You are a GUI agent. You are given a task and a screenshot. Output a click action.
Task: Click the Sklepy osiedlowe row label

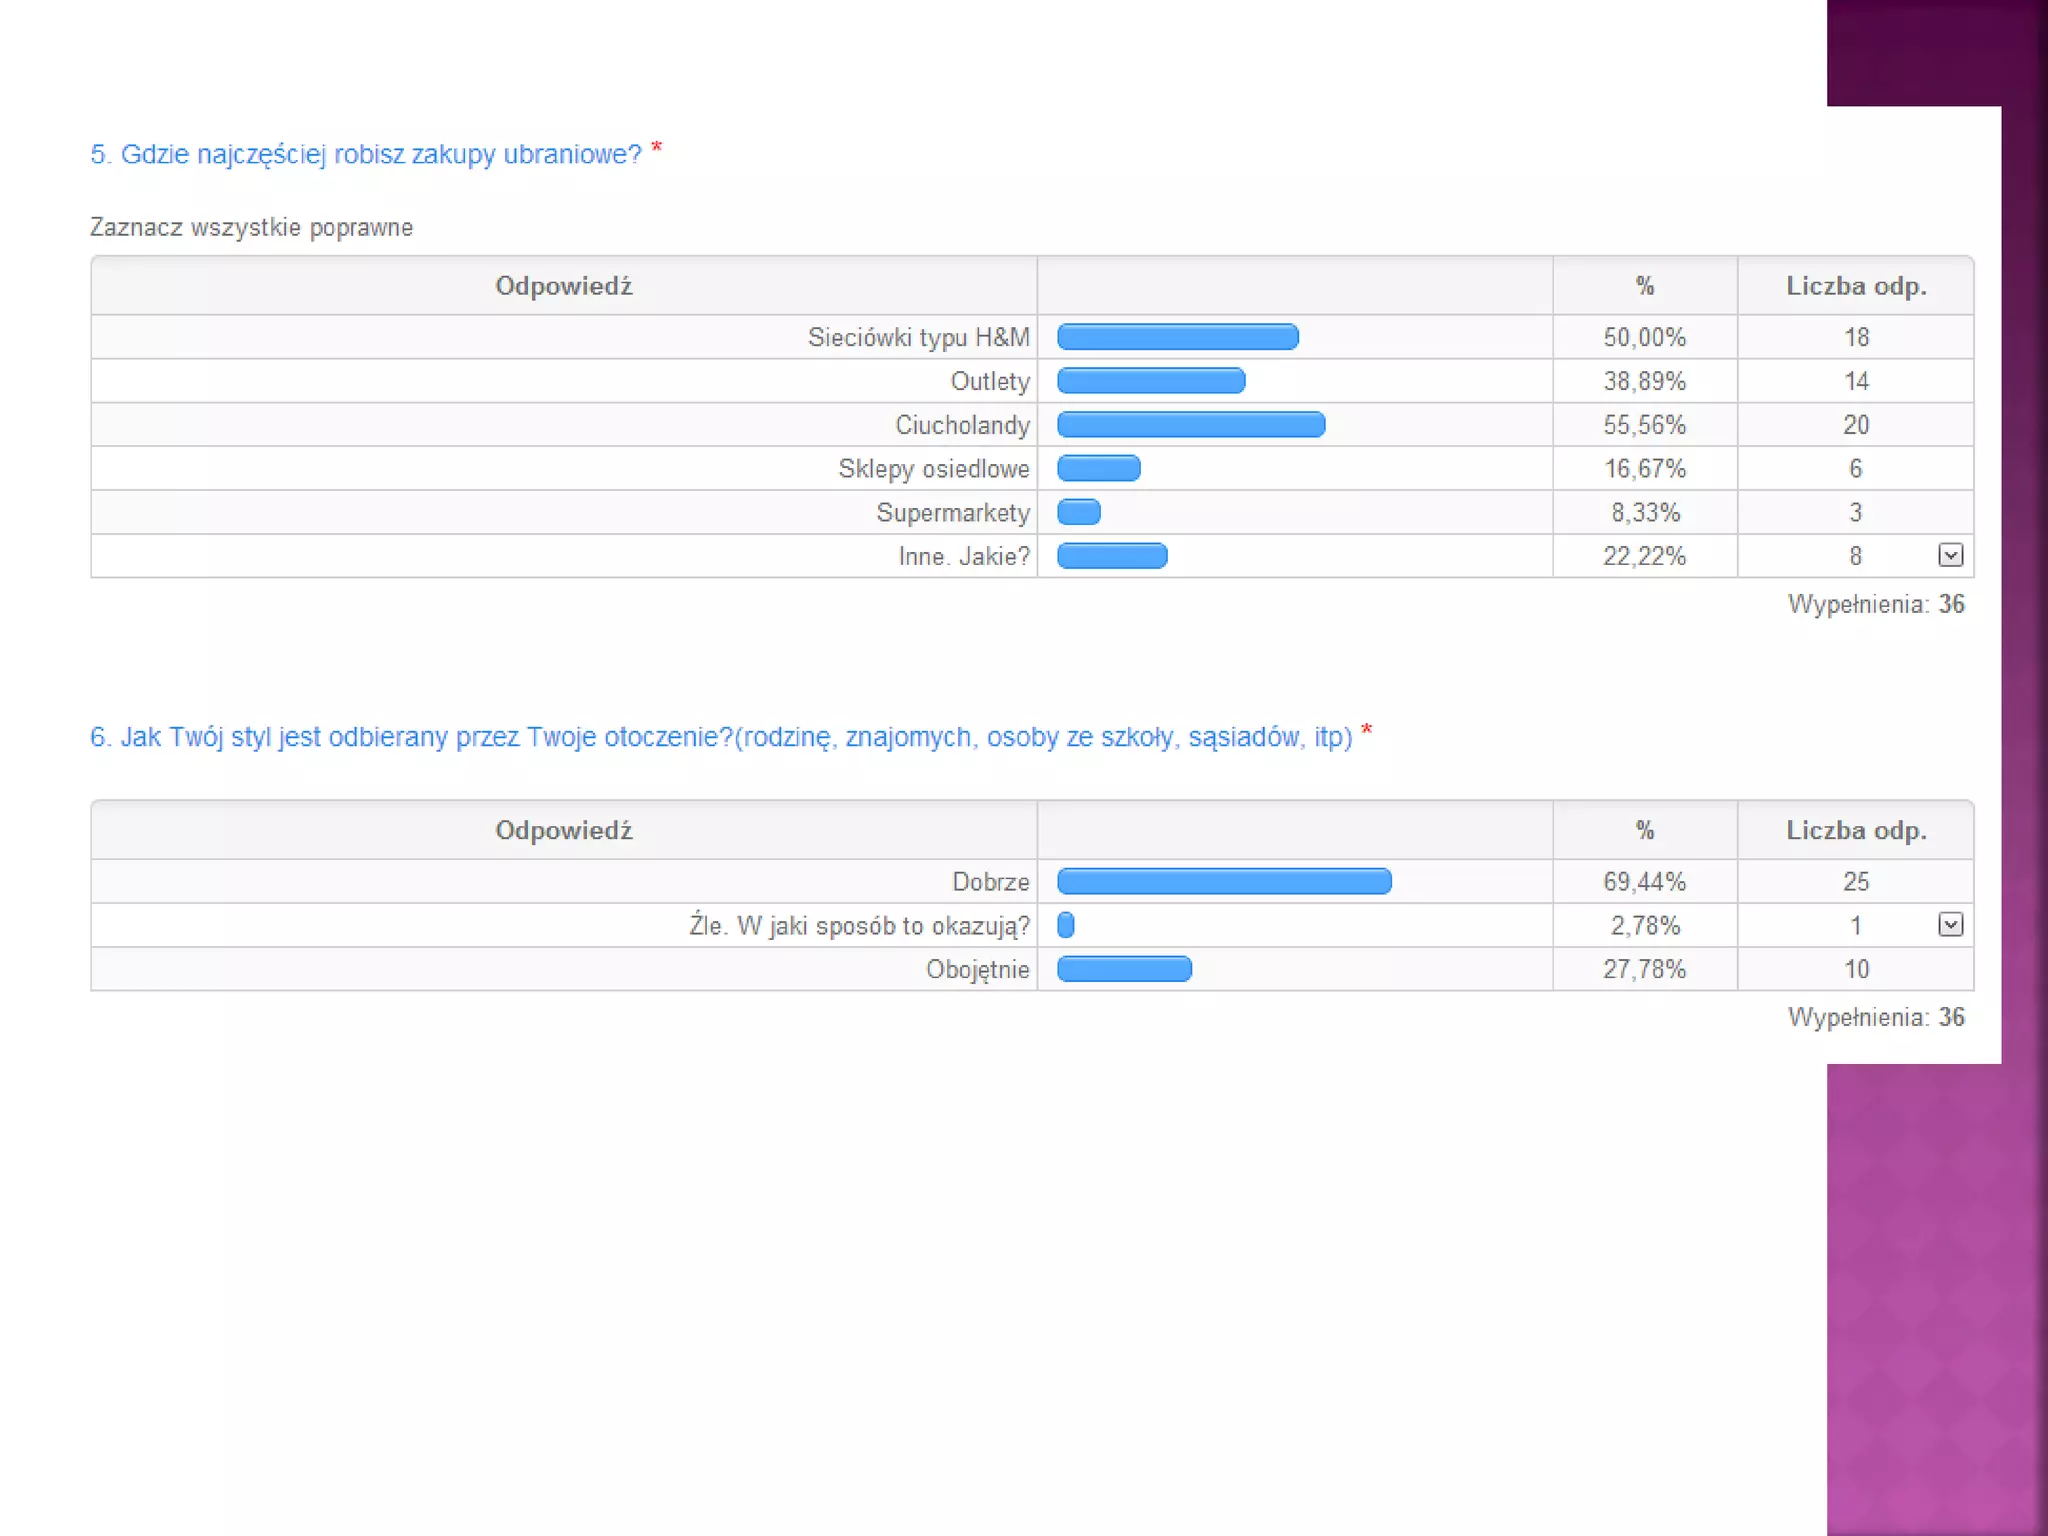click(x=934, y=469)
